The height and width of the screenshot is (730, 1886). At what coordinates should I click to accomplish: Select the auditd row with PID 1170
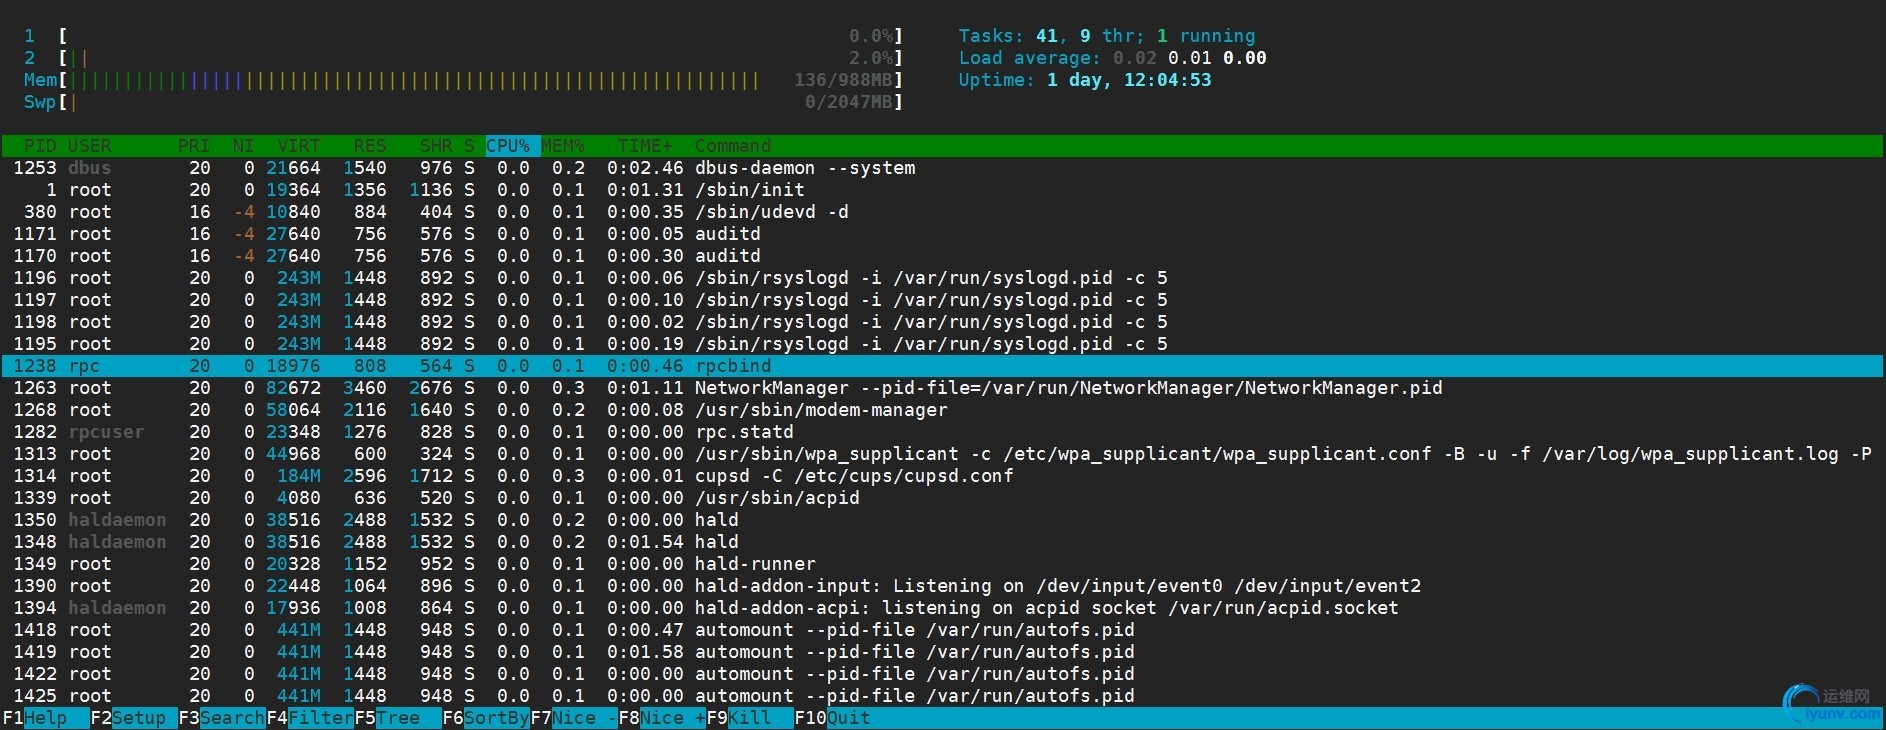click(x=943, y=256)
